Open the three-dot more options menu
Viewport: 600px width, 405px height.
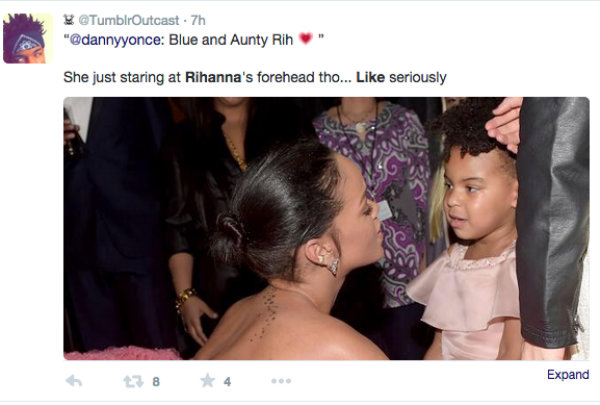[x=281, y=381]
